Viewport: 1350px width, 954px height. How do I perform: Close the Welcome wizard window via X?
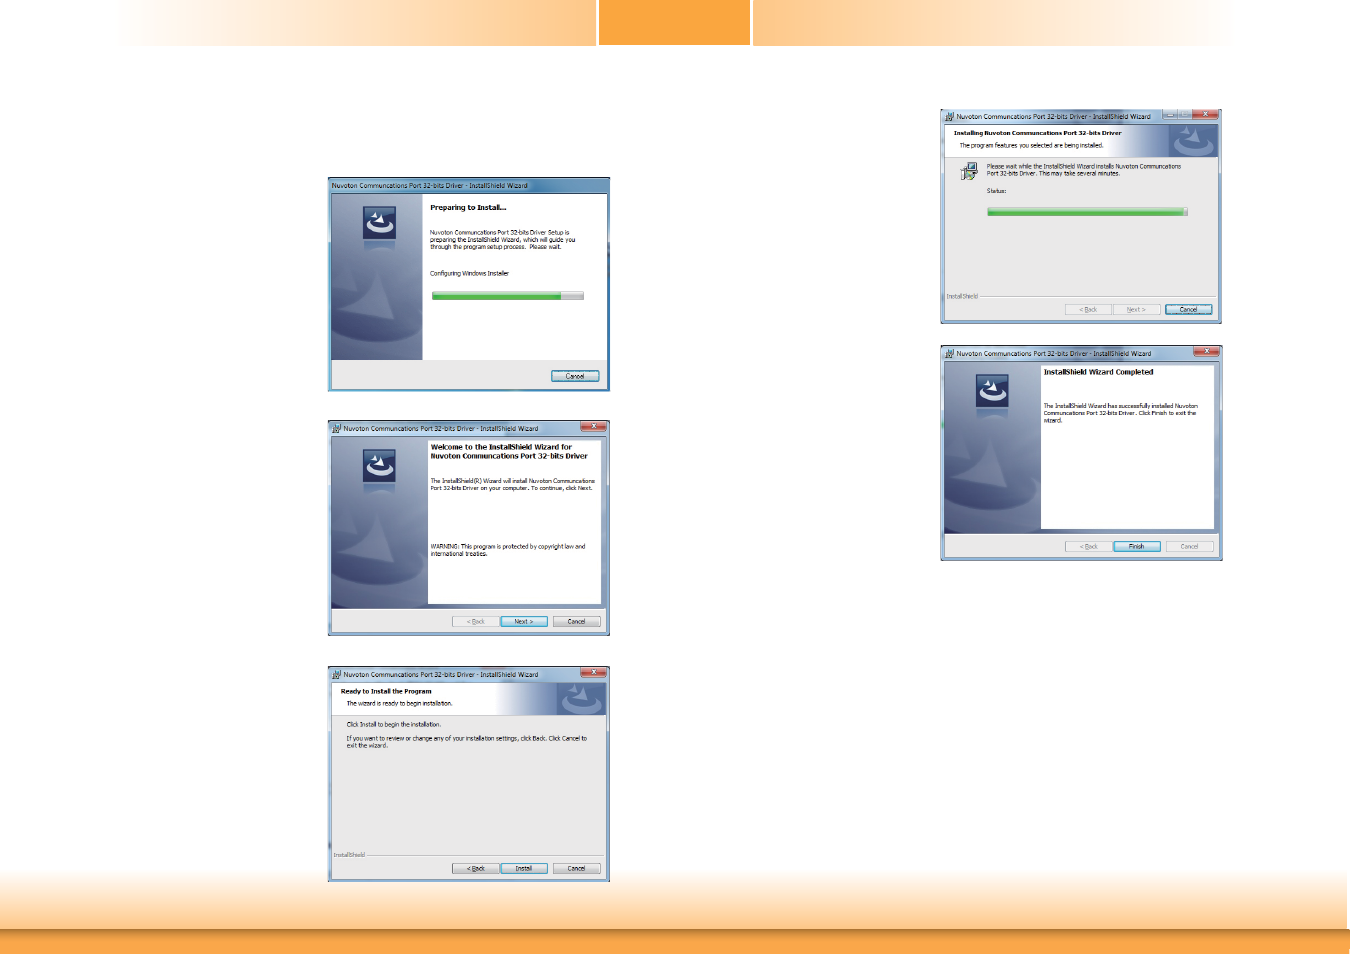594,427
